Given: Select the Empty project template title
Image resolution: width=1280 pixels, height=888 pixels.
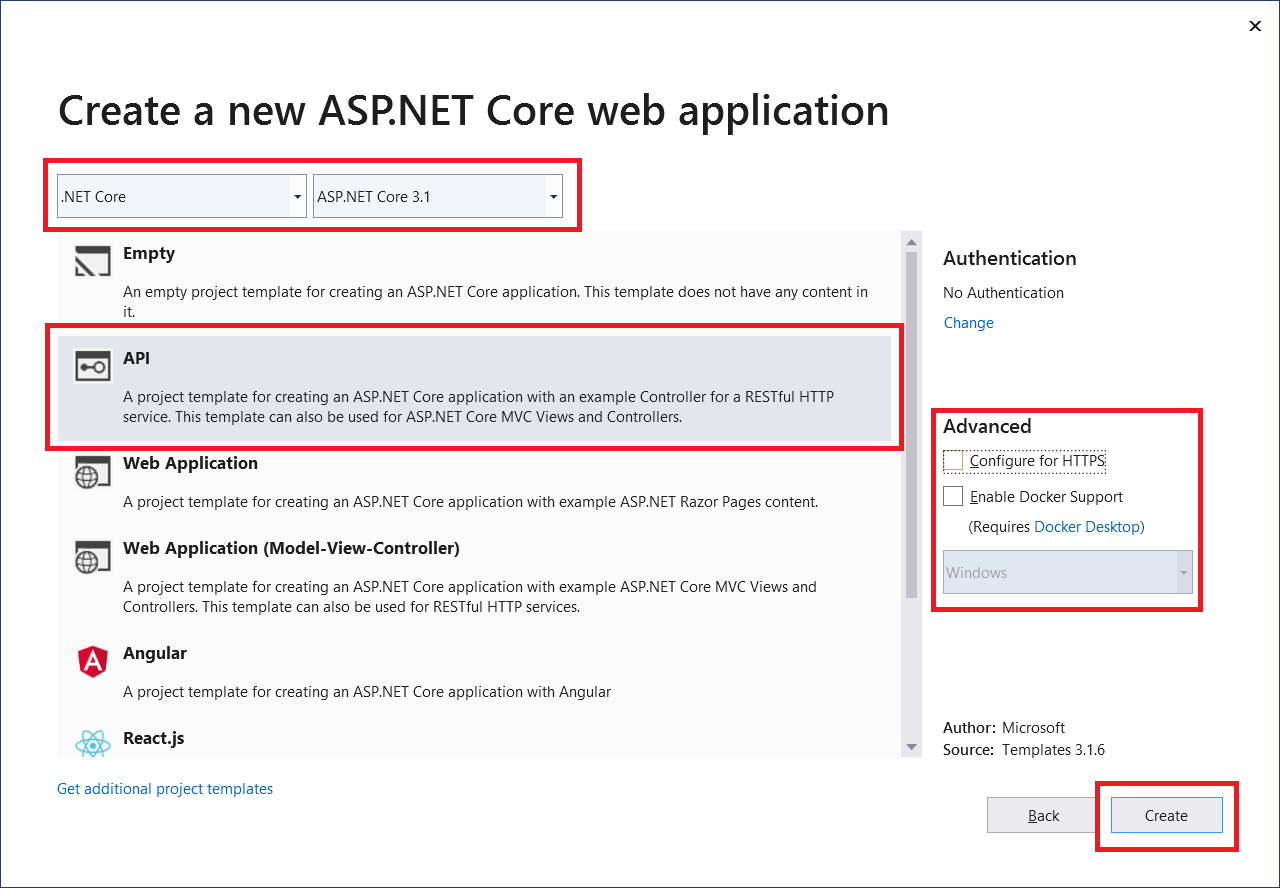Looking at the screenshot, I should coord(149,253).
